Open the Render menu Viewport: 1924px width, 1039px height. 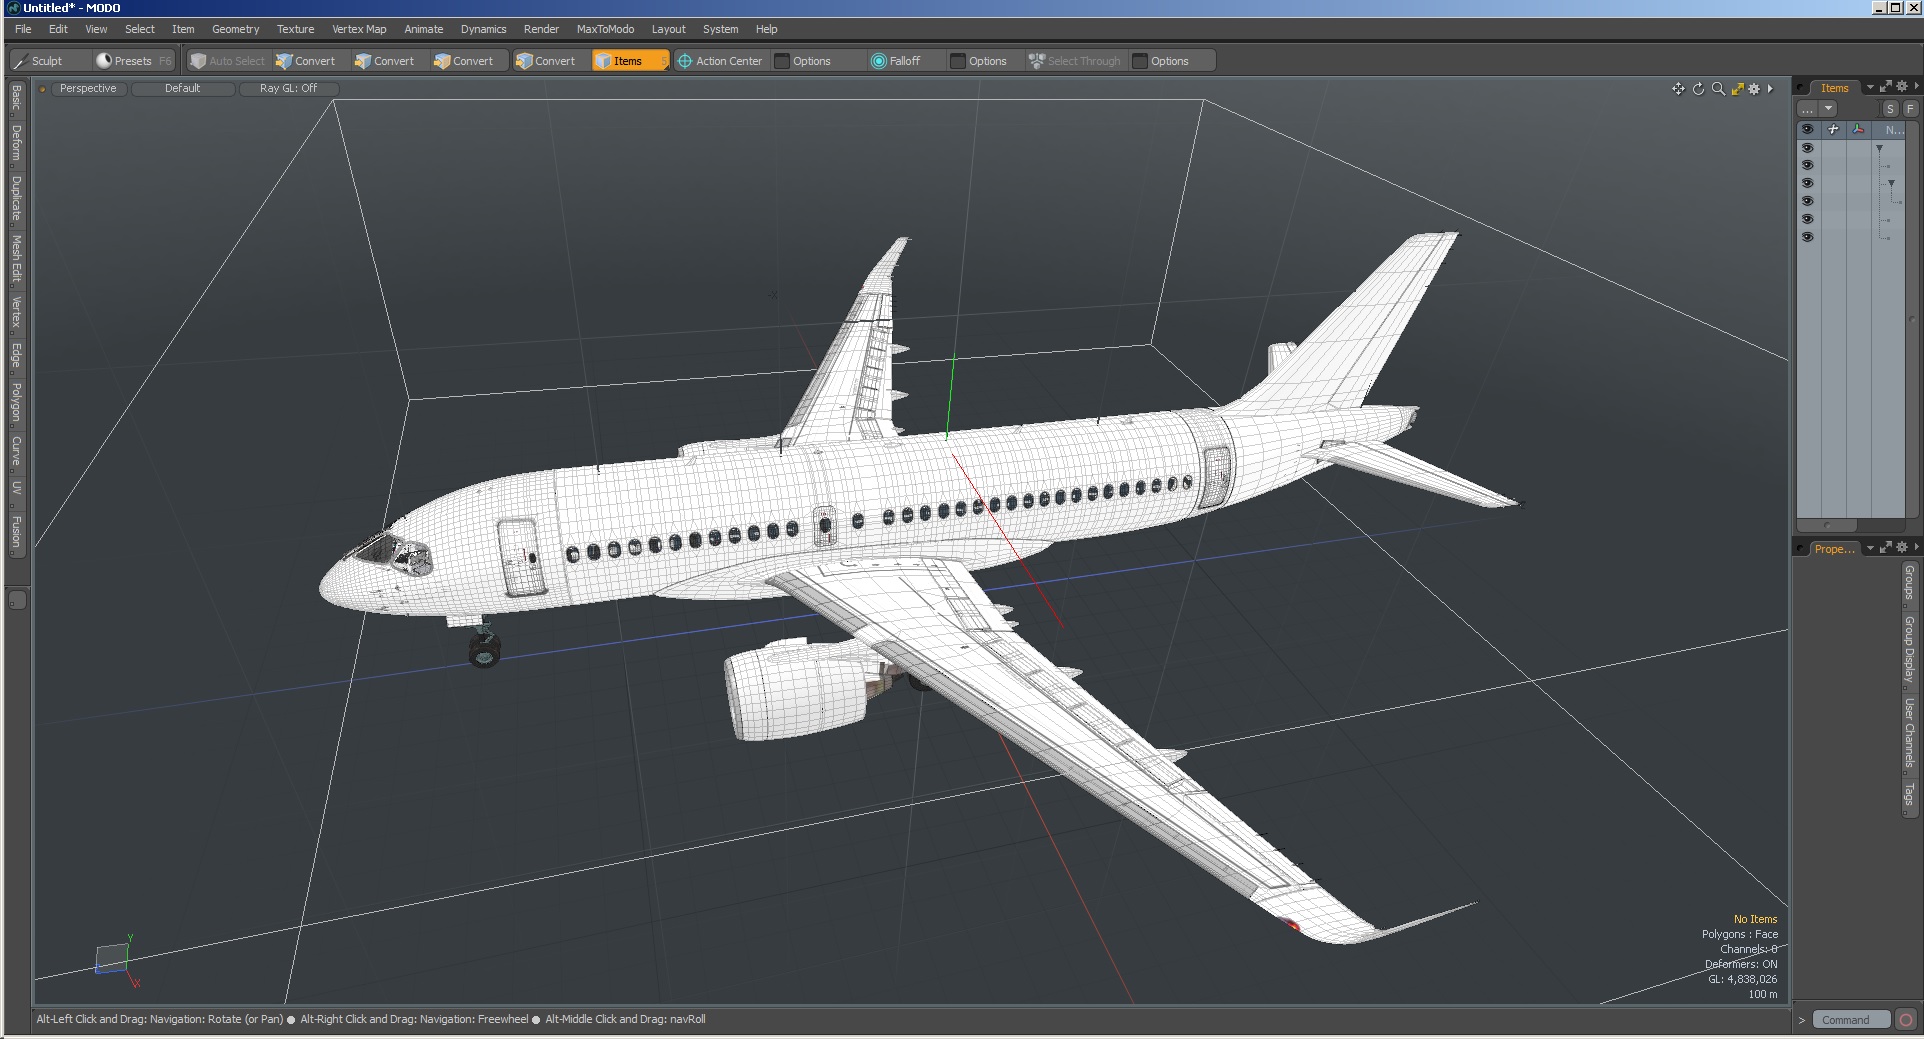click(541, 29)
